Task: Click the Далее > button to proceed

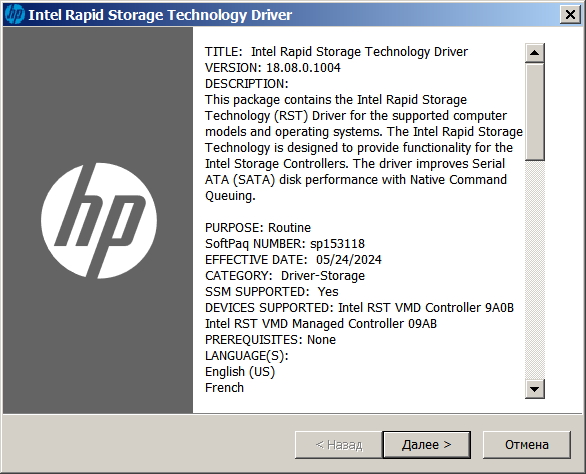Action: [x=426, y=445]
